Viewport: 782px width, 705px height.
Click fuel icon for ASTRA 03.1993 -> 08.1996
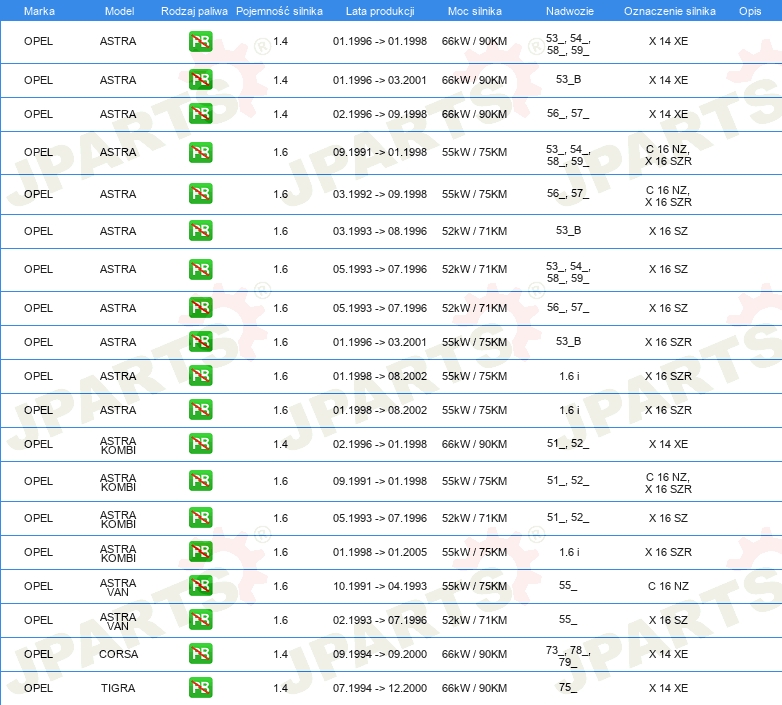click(200, 231)
